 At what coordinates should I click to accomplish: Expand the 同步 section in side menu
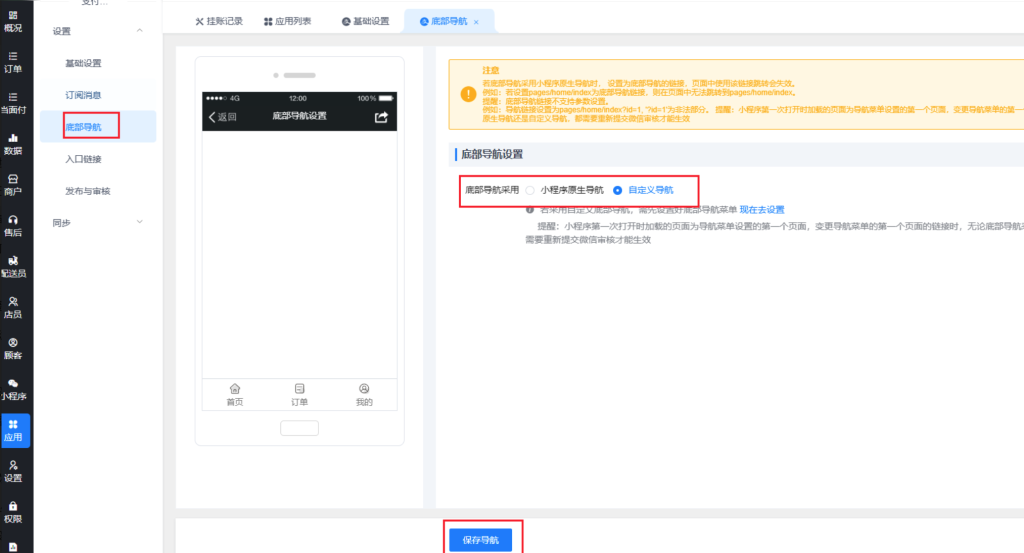[139, 222]
